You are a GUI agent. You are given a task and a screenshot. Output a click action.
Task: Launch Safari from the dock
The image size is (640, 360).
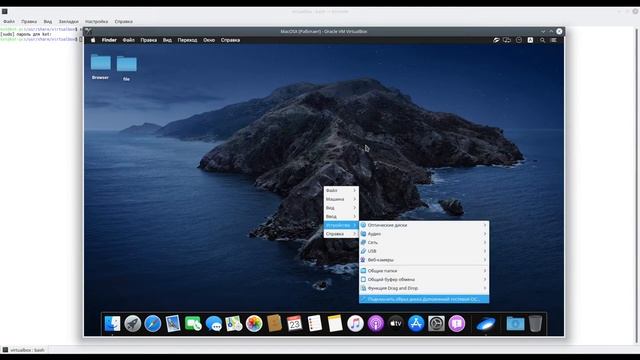[153, 324]
